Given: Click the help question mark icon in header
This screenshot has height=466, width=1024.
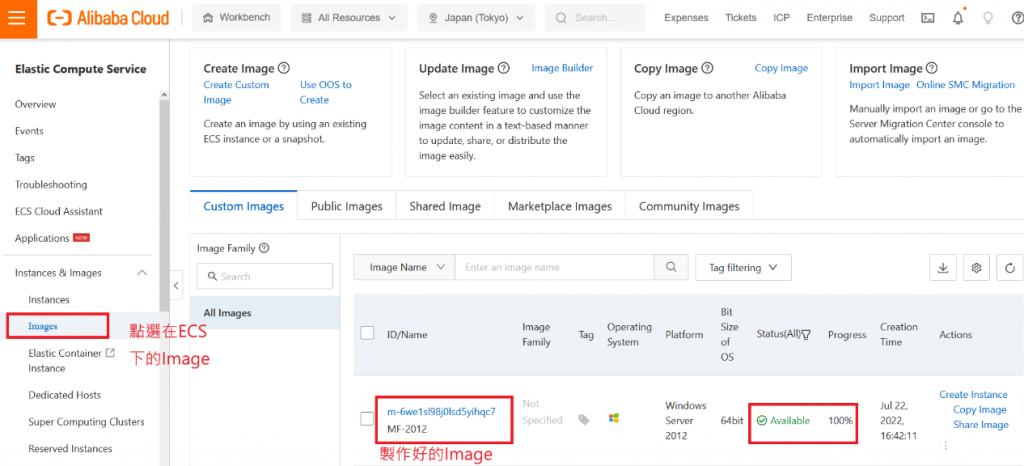Looking at the screenshot, I should pos(1017,18).
